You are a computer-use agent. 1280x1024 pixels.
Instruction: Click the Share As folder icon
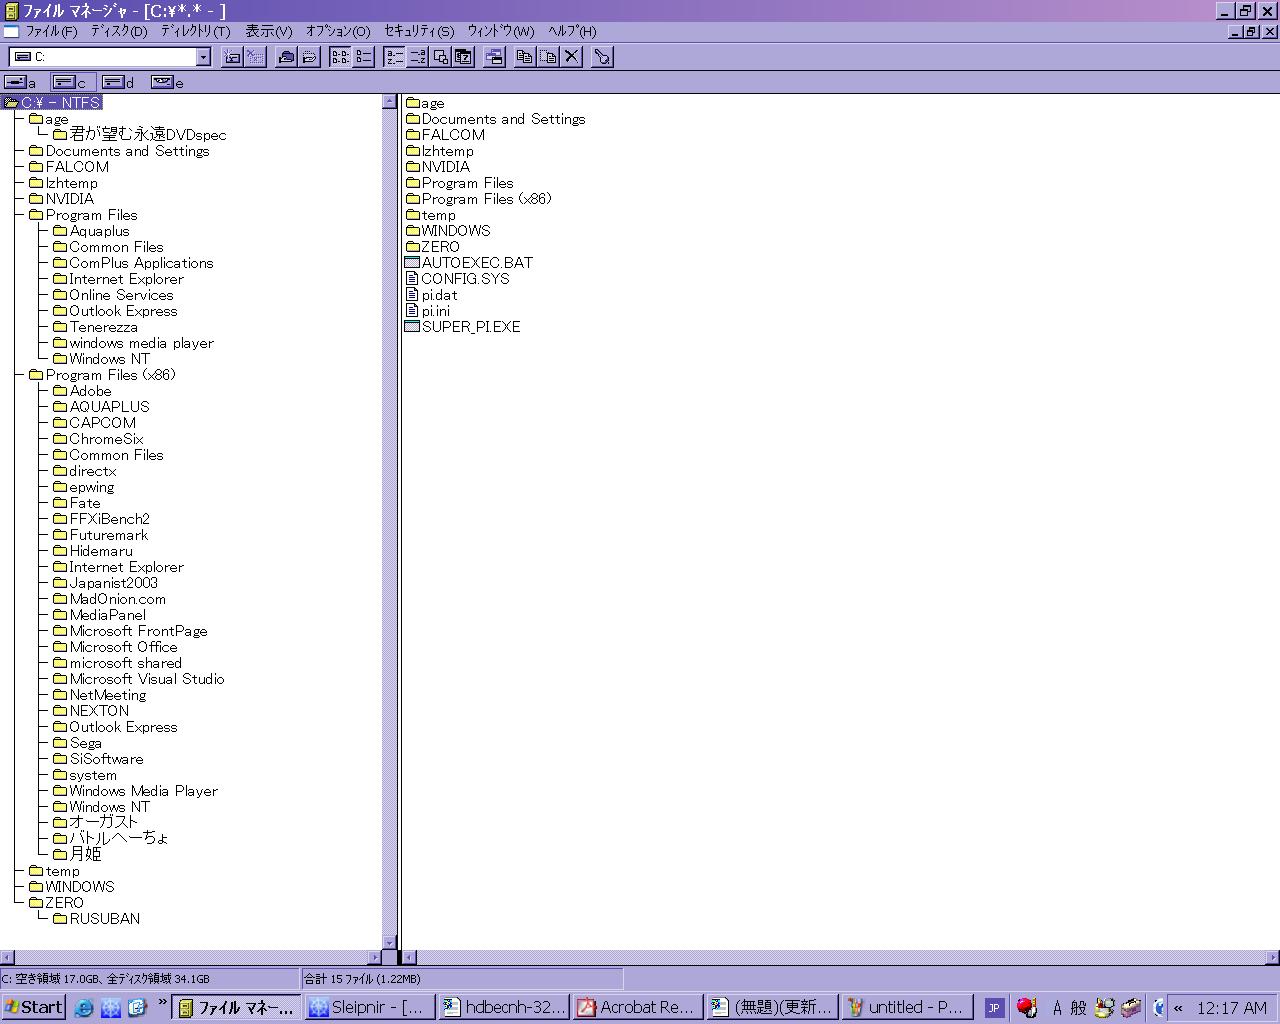pyautogui.click(x=286, y=57)
